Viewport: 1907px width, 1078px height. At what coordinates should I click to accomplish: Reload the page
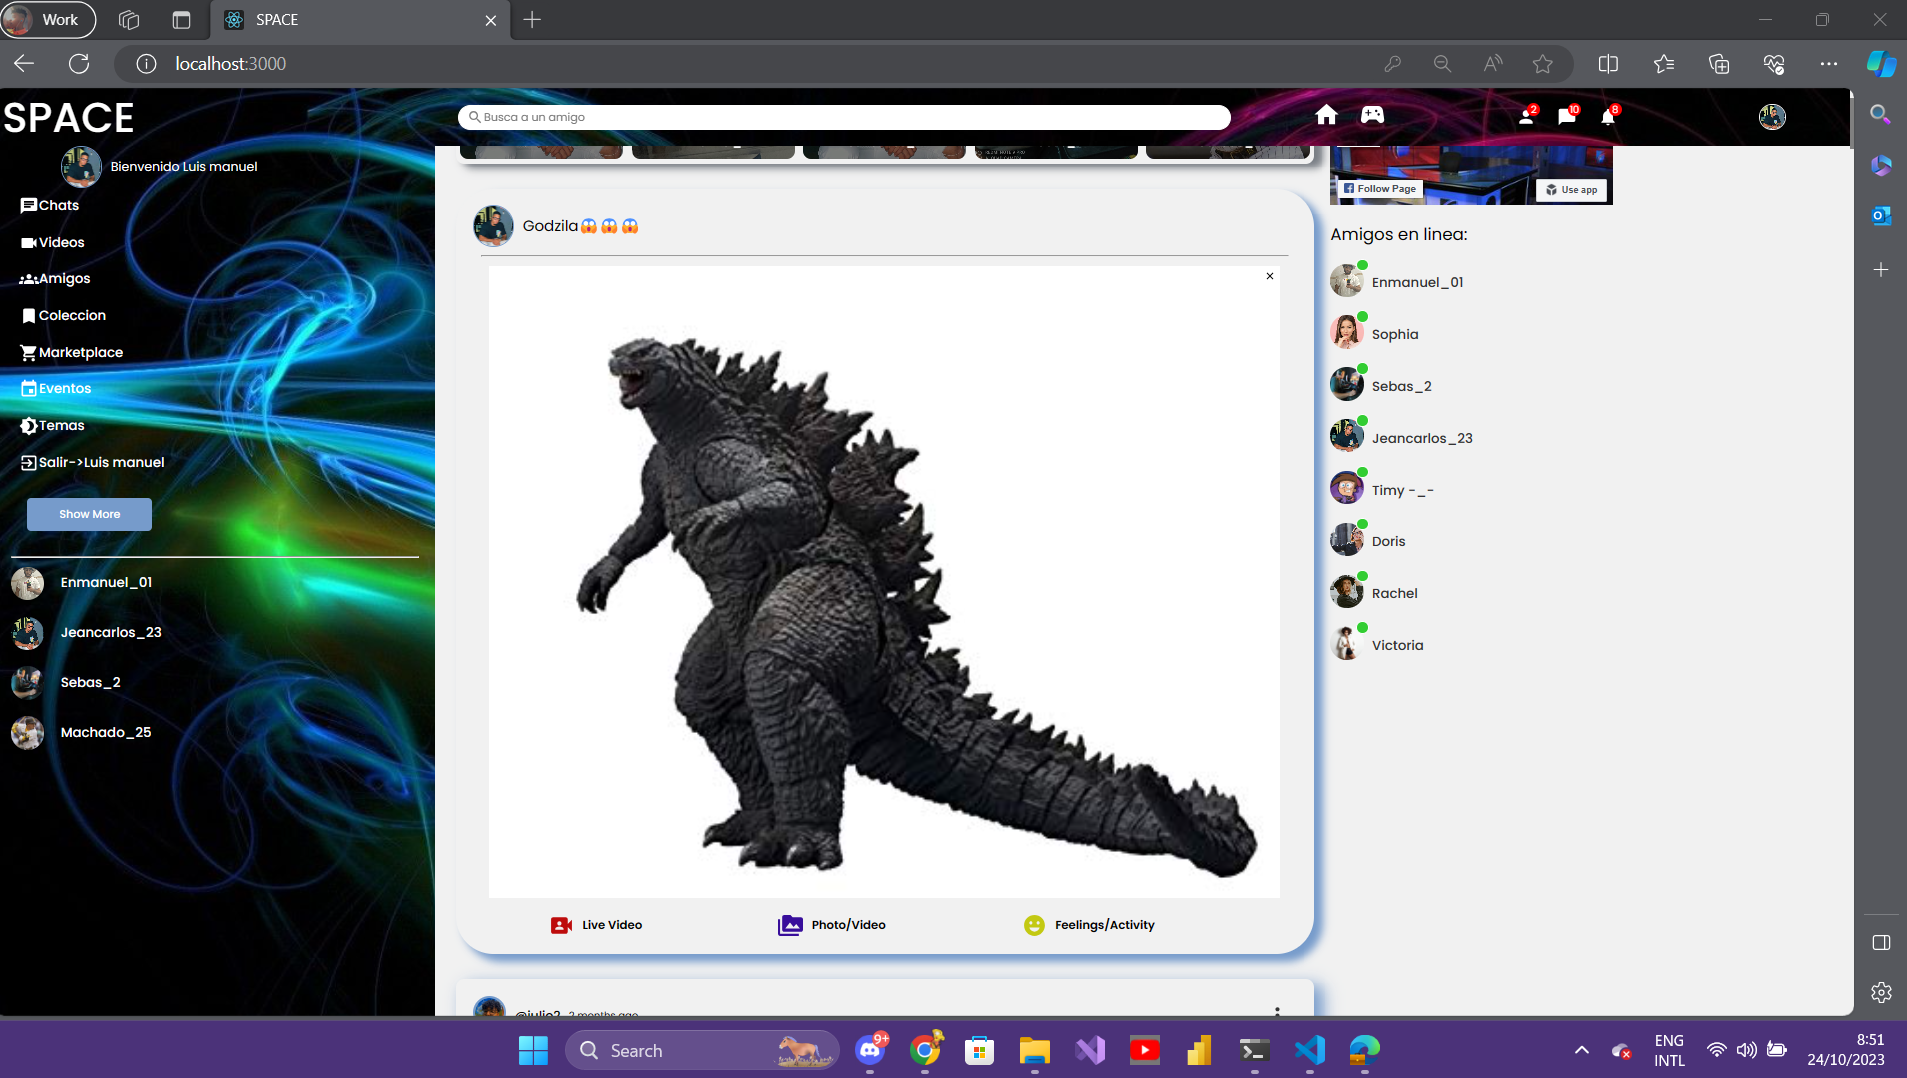(x=79, y=63)
